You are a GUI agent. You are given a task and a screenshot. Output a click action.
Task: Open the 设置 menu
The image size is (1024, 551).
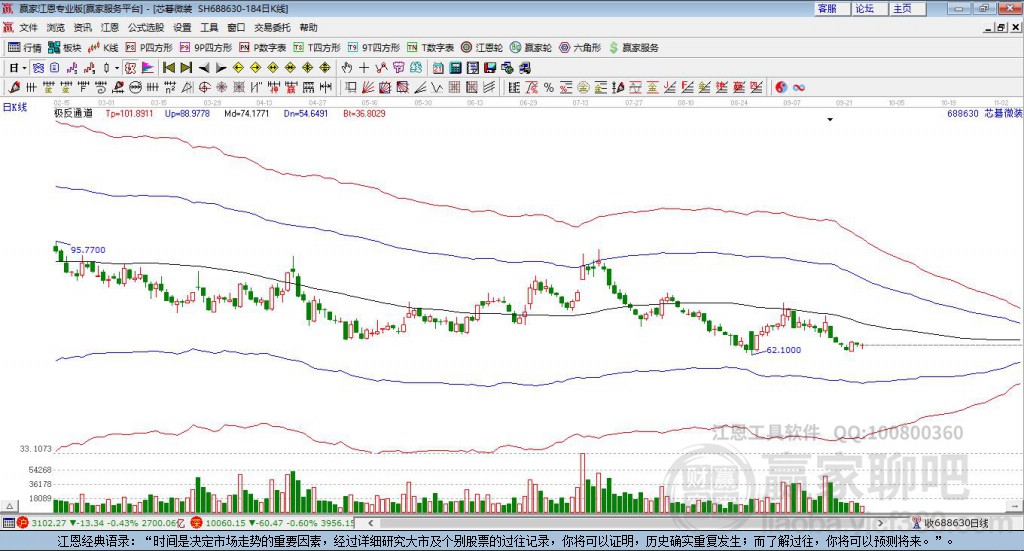tap(182, 27)
